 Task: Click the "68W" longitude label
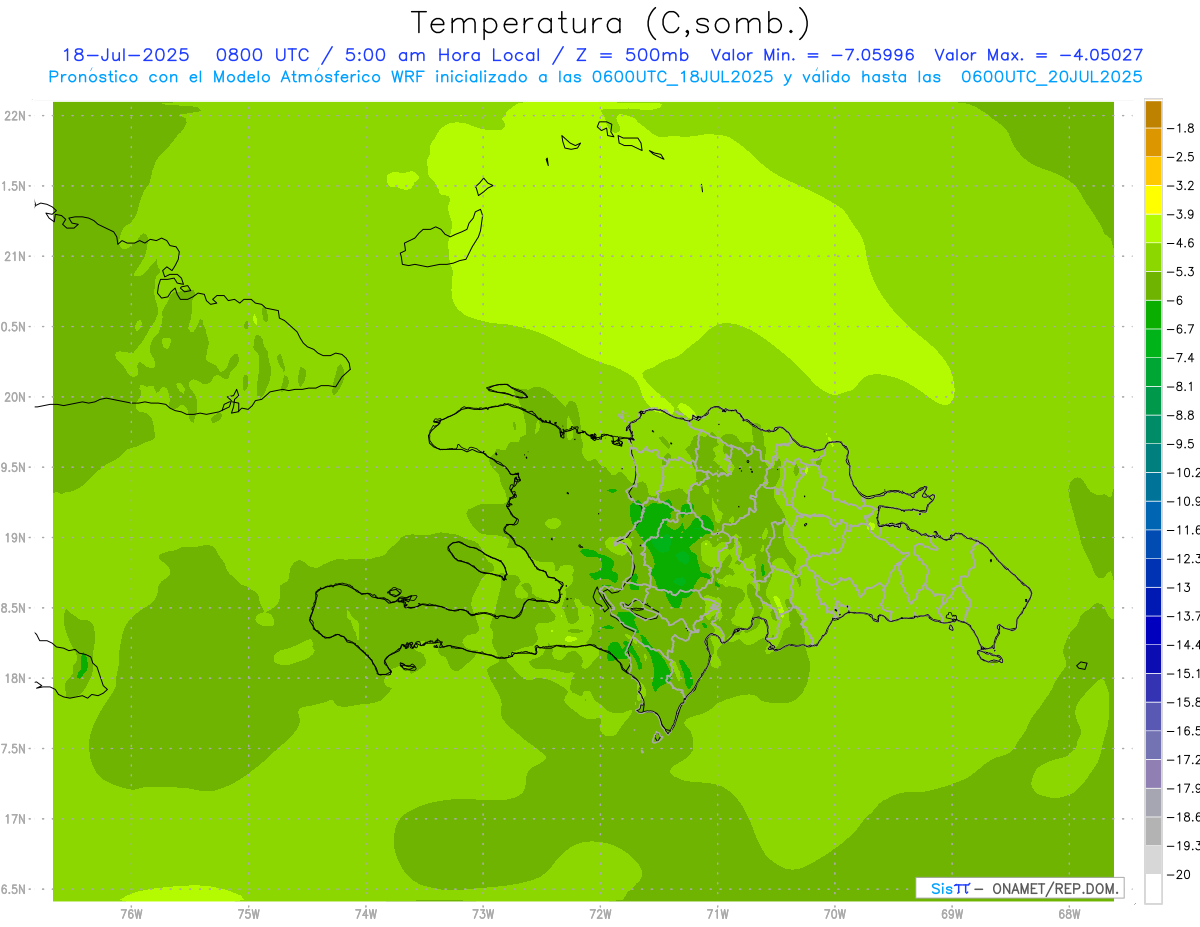(1069, 914)
